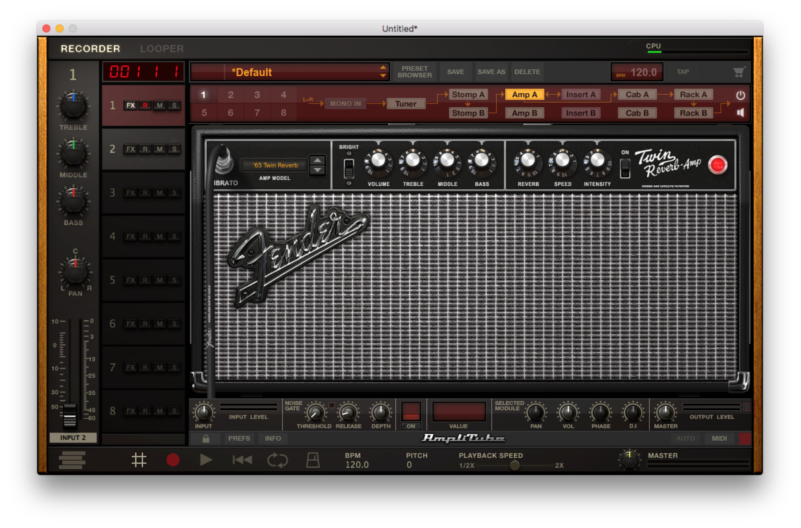Open the '65 Twin Reverb amp model selector

tap(274, 165)
